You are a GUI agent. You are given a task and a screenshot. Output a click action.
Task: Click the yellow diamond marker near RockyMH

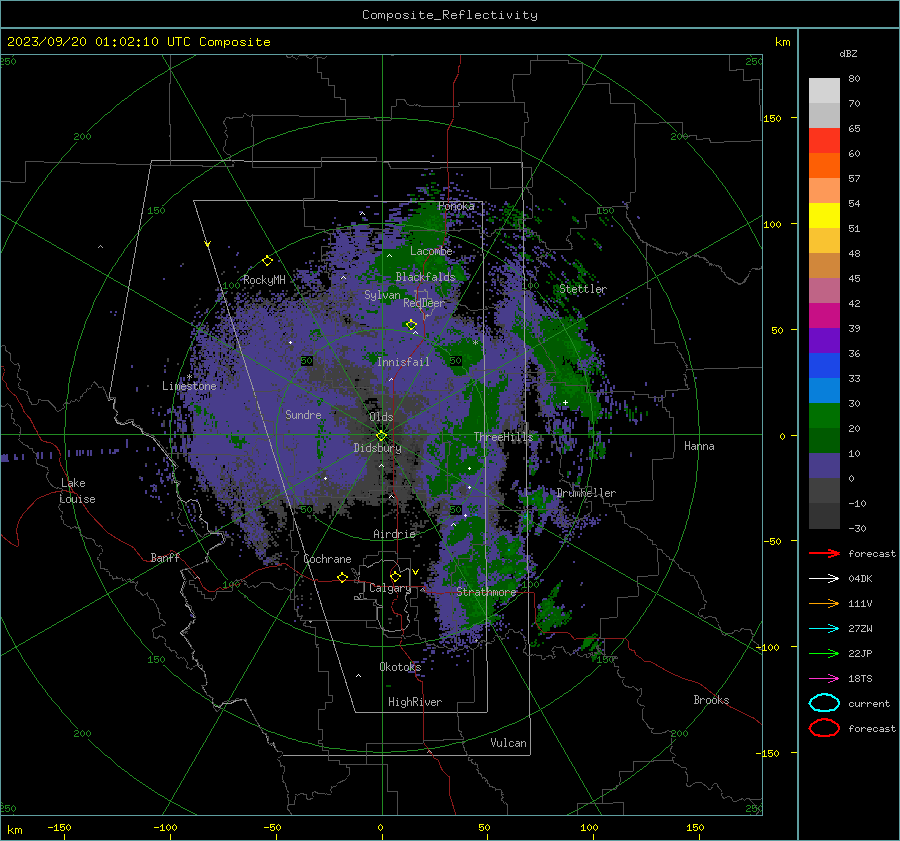coord(267,261)
